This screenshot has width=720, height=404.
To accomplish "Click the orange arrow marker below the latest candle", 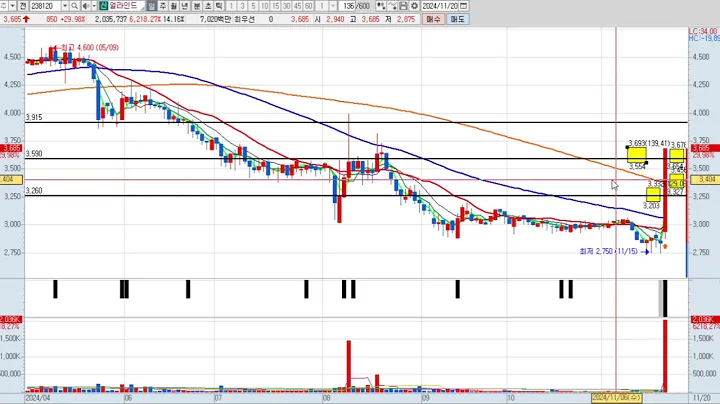I will click(x=665, y=247).
